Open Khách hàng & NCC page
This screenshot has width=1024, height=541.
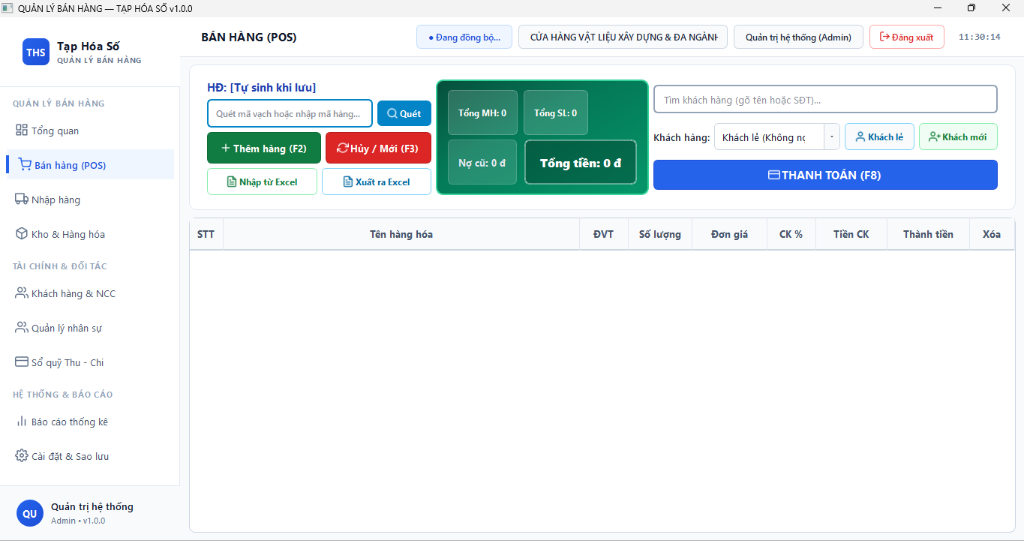click(90, 293)
